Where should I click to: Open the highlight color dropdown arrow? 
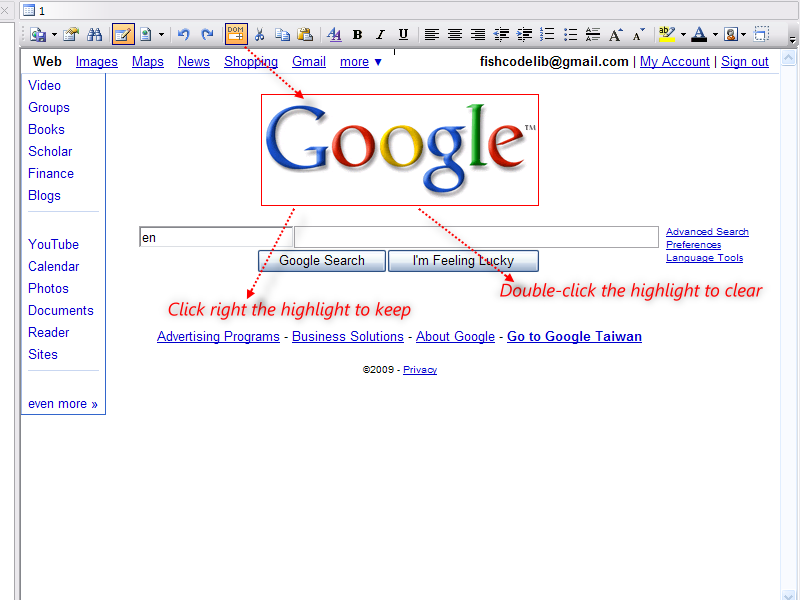(683, 35)
